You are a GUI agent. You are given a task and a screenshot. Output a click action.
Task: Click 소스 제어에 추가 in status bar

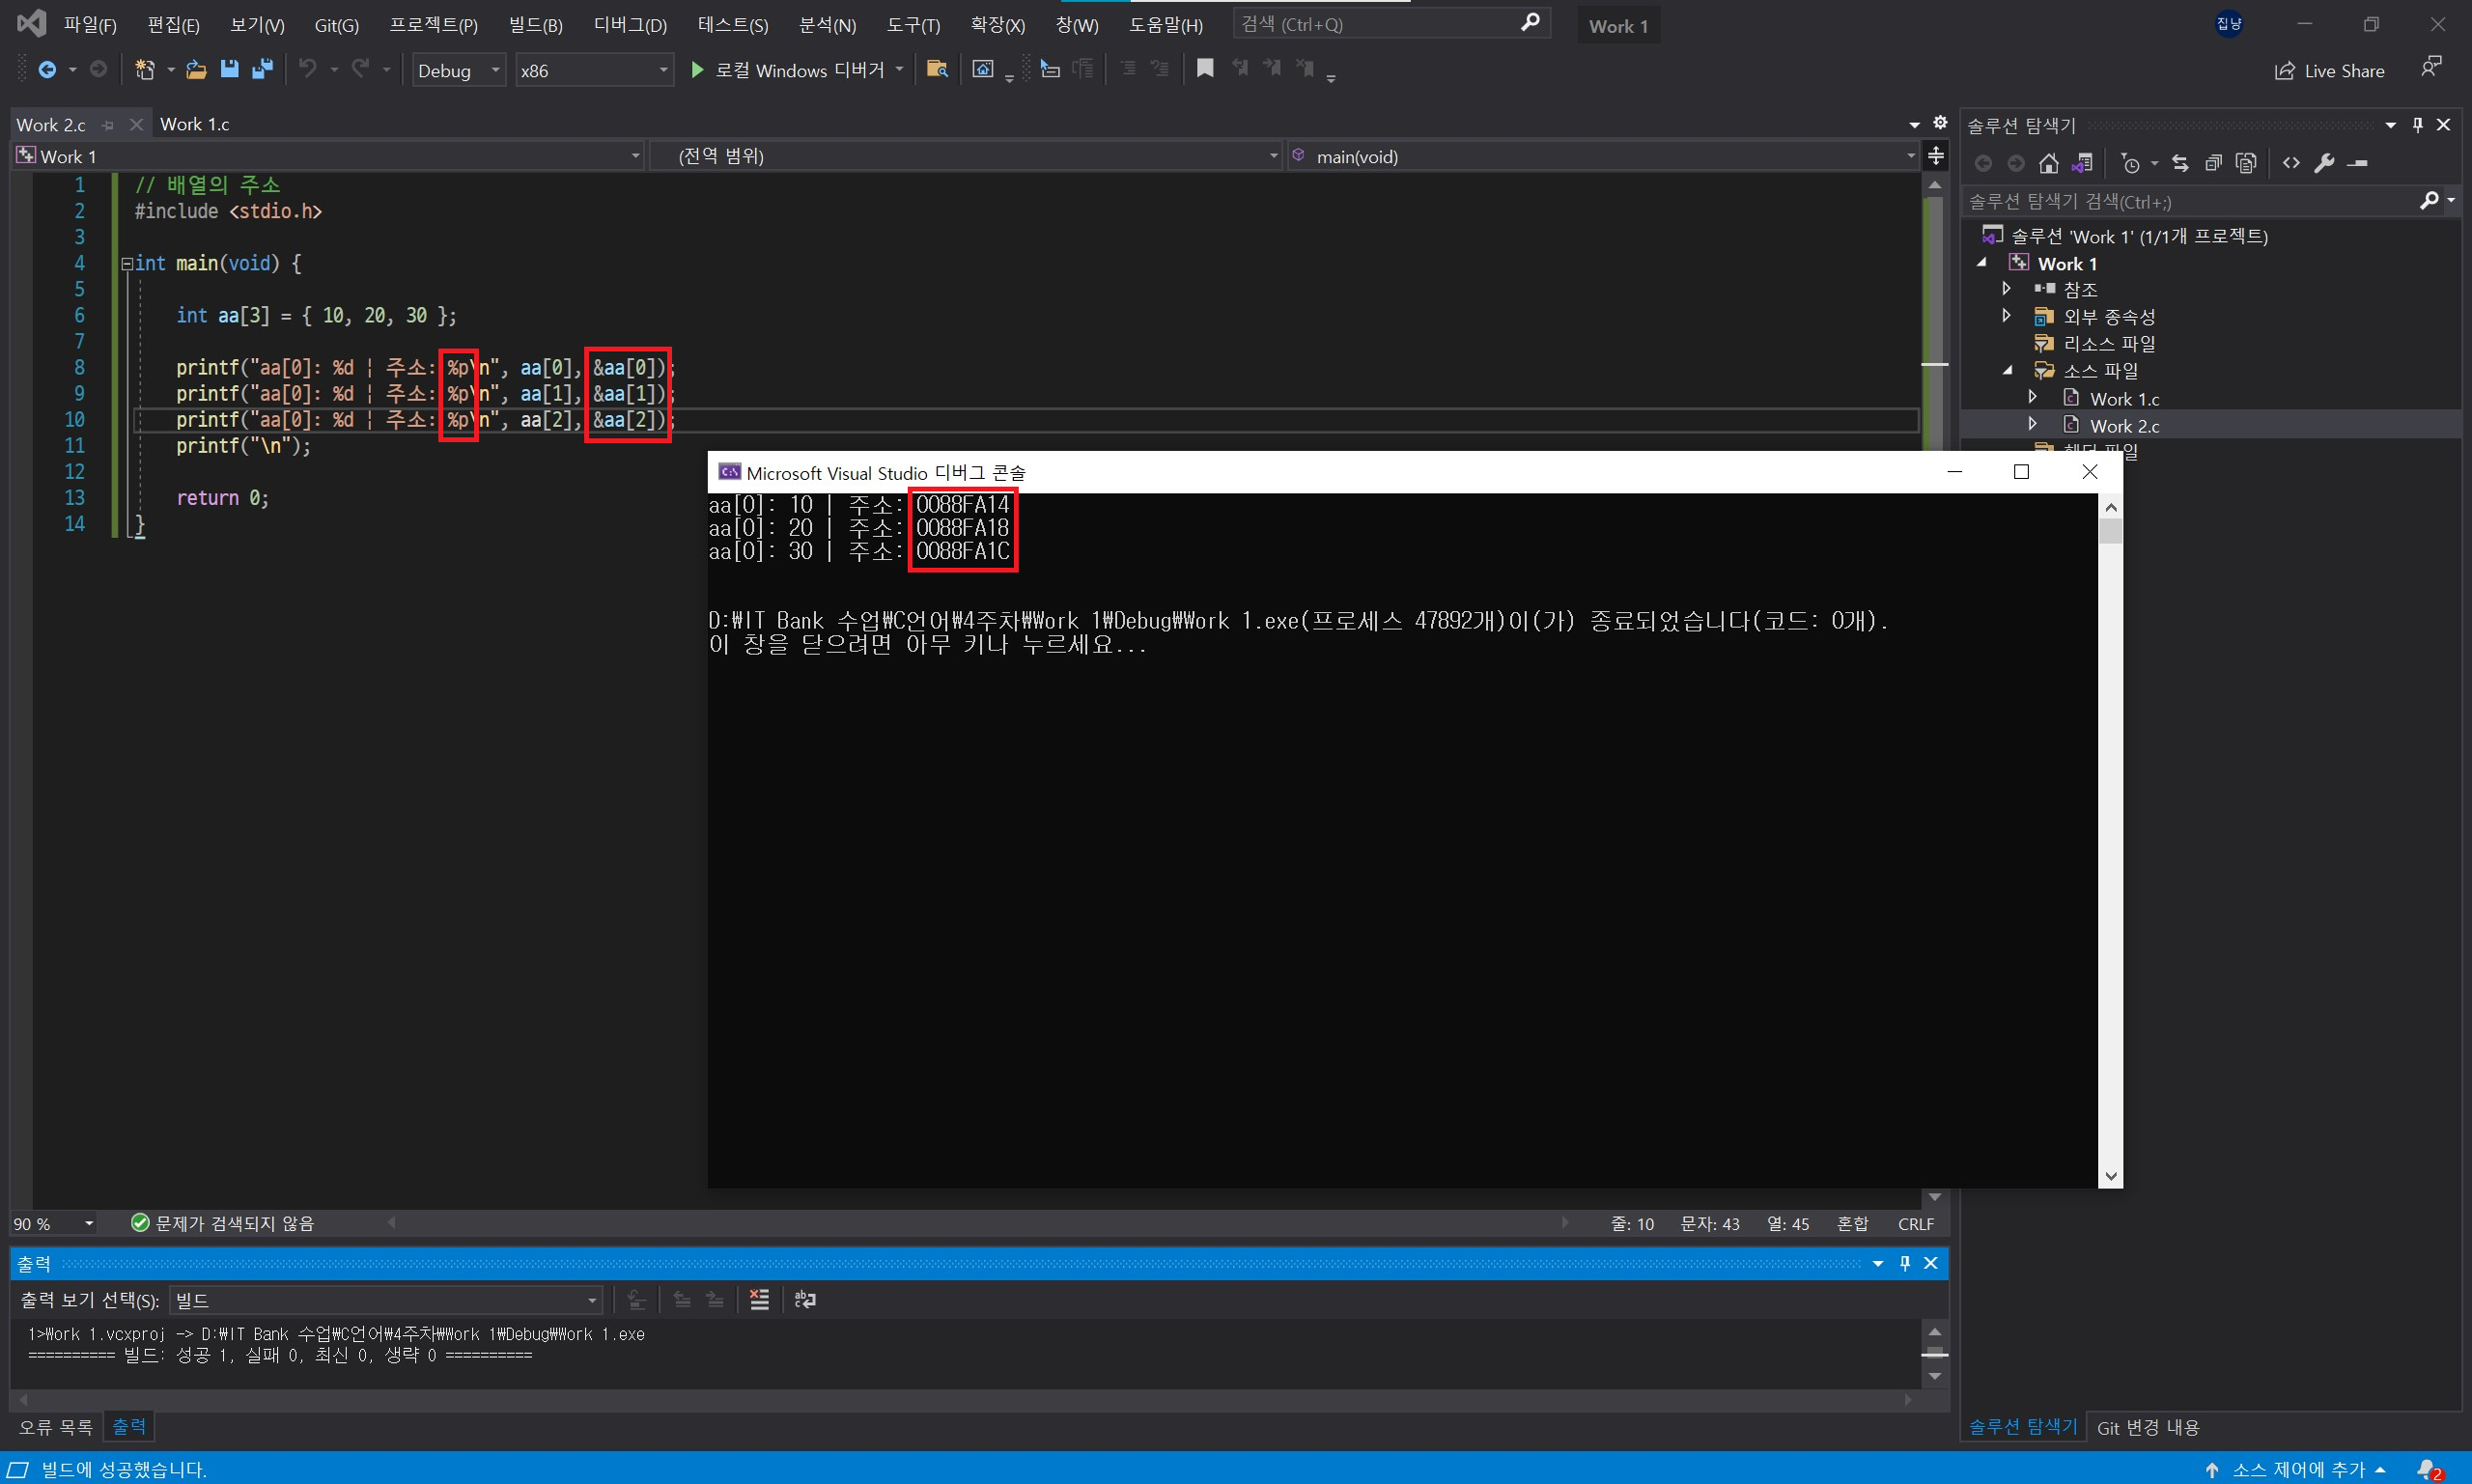[2298, 1469]
